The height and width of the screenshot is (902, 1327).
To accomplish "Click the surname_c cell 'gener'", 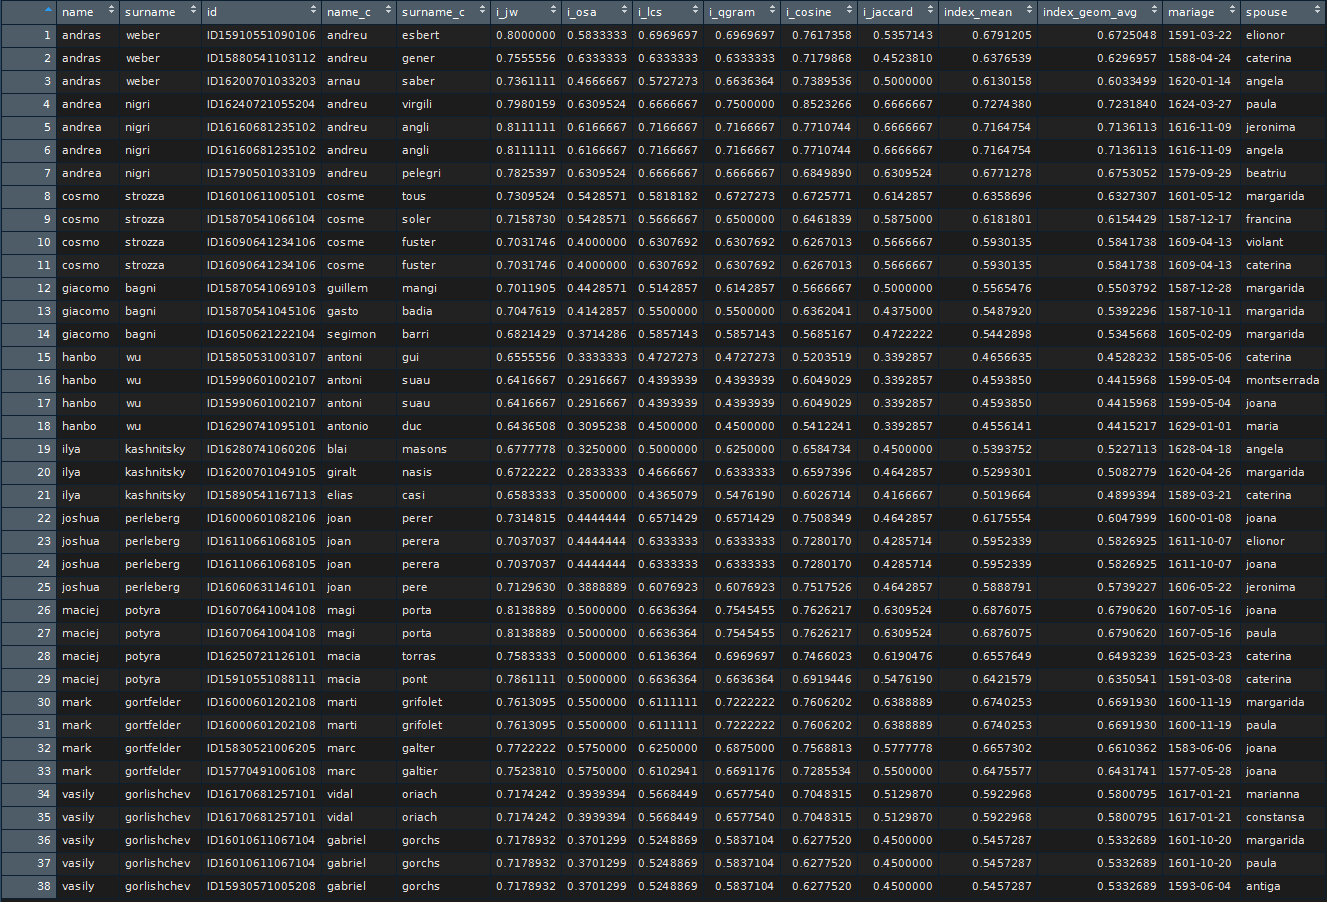I will [x=418, y=58].
